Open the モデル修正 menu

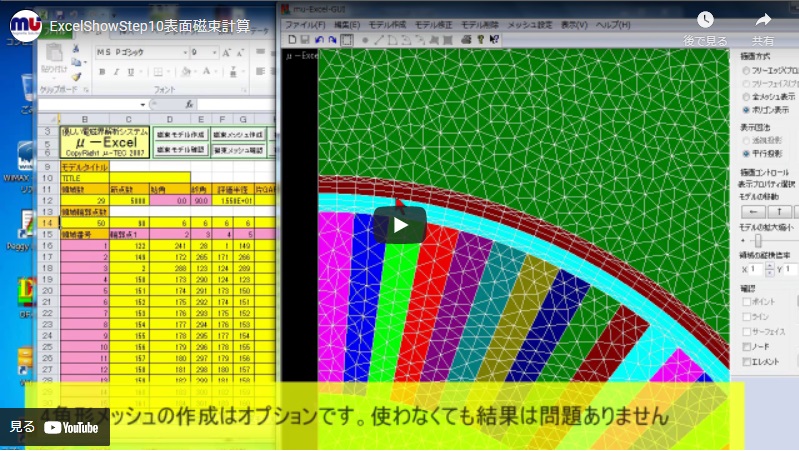tap(434, 24)
